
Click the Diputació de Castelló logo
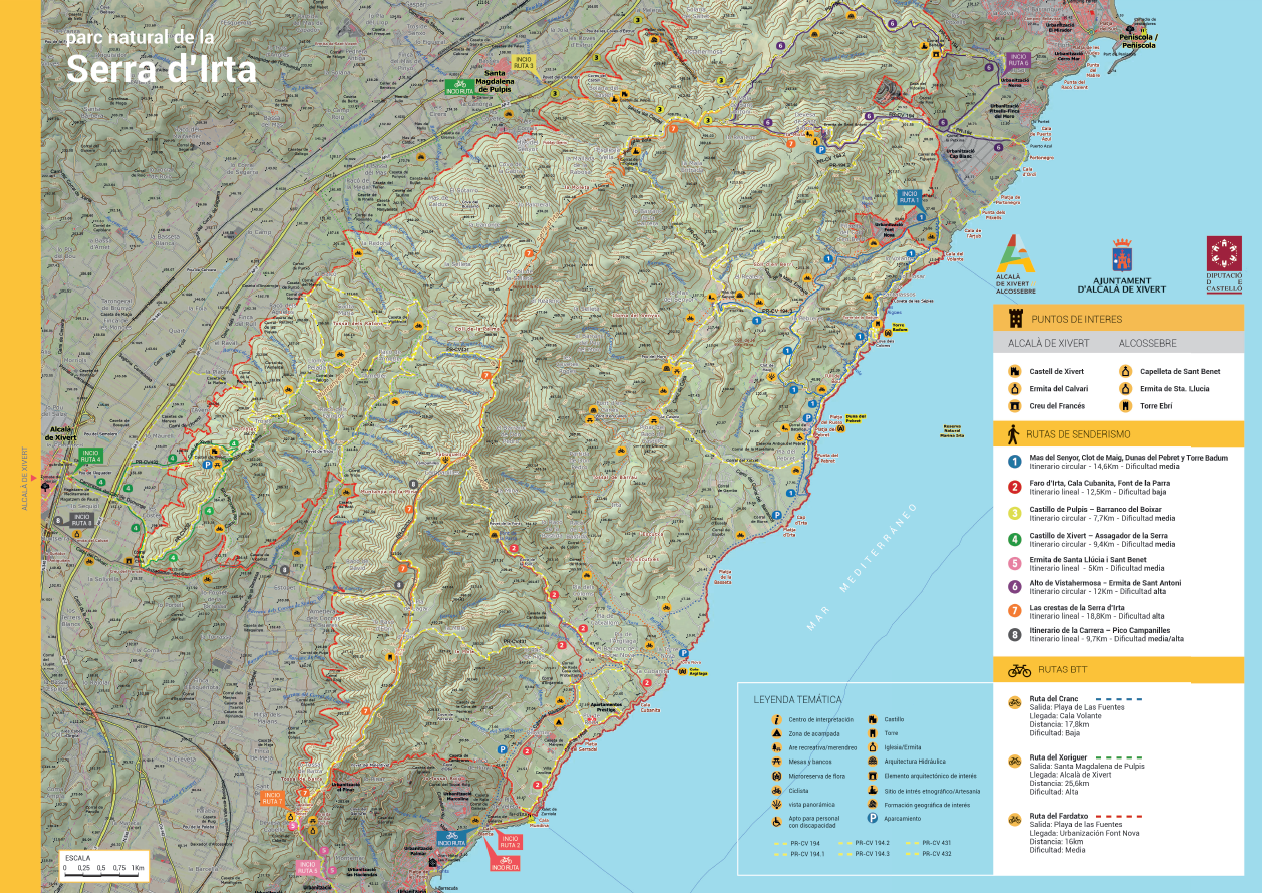point(1223,264)
